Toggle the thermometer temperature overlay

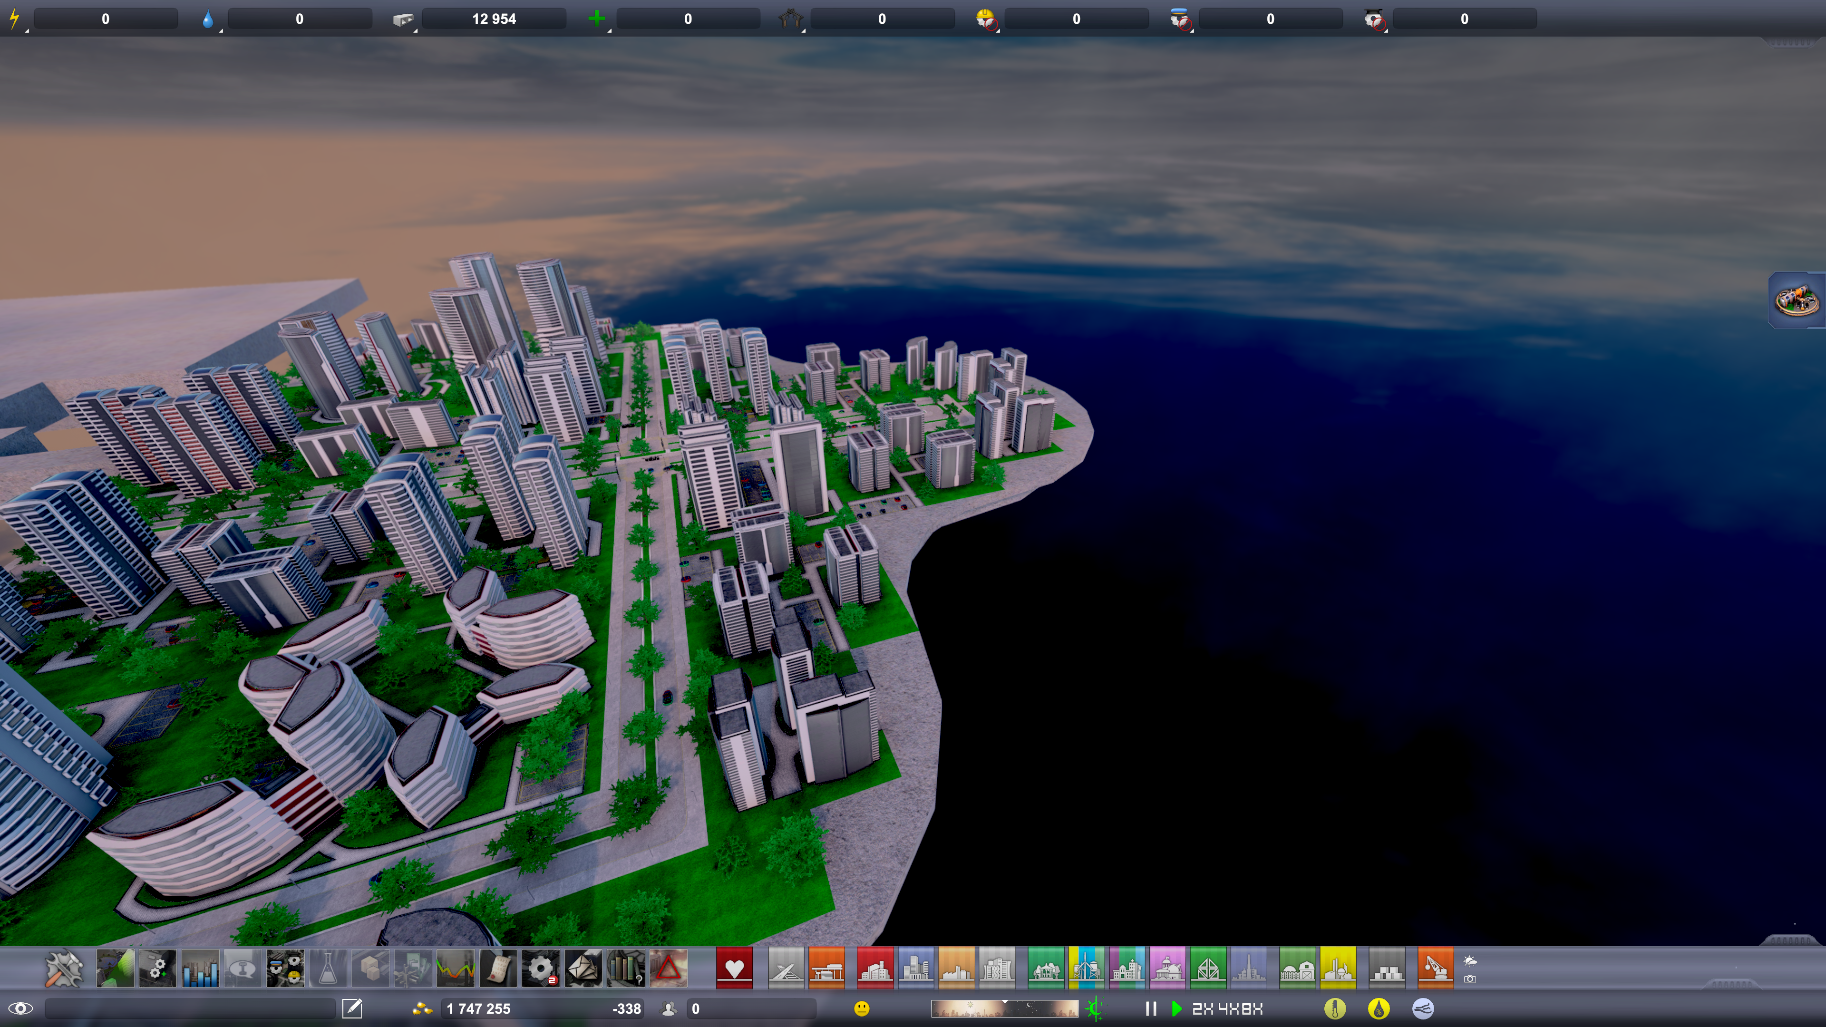coord(1333,1008)
